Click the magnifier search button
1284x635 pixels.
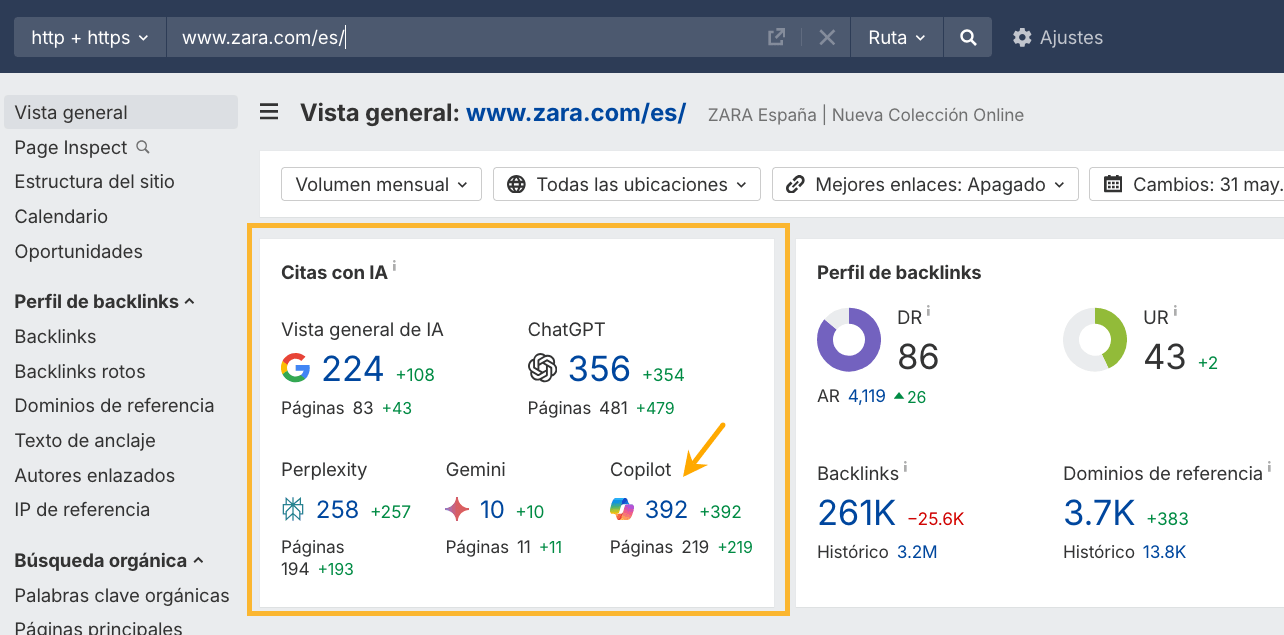(968, 37)
